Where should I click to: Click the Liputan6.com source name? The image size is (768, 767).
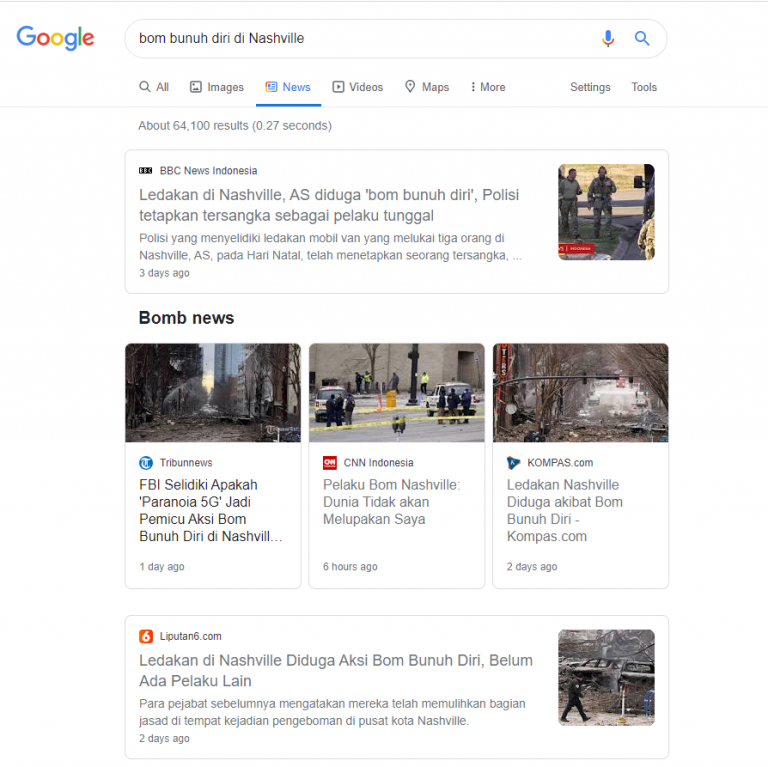[191, 636]
